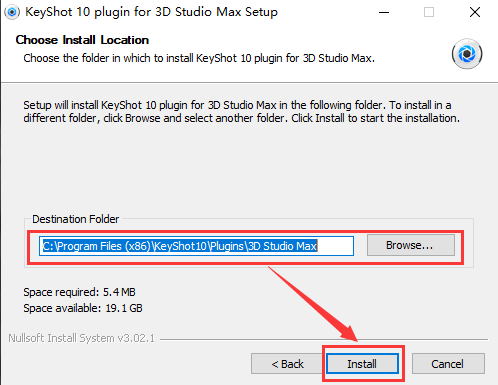This screenshot has width=498, height=385.
Task: Click the red arrow pointing to Install
Action: (313, 304)
